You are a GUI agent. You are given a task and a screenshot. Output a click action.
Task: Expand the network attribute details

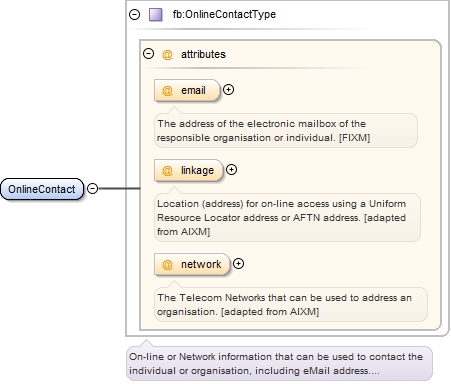click(238, 264)
